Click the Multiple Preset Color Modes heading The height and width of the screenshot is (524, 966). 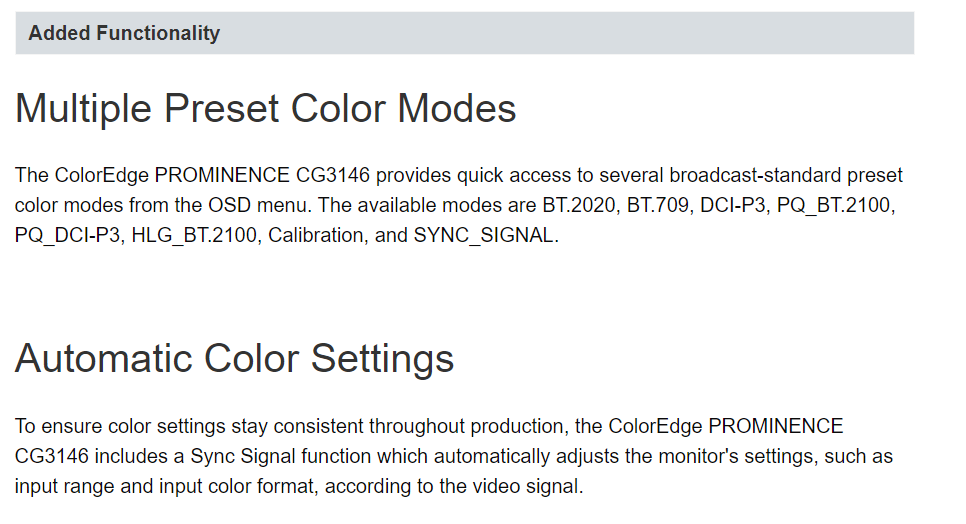(x=266, y=109)
